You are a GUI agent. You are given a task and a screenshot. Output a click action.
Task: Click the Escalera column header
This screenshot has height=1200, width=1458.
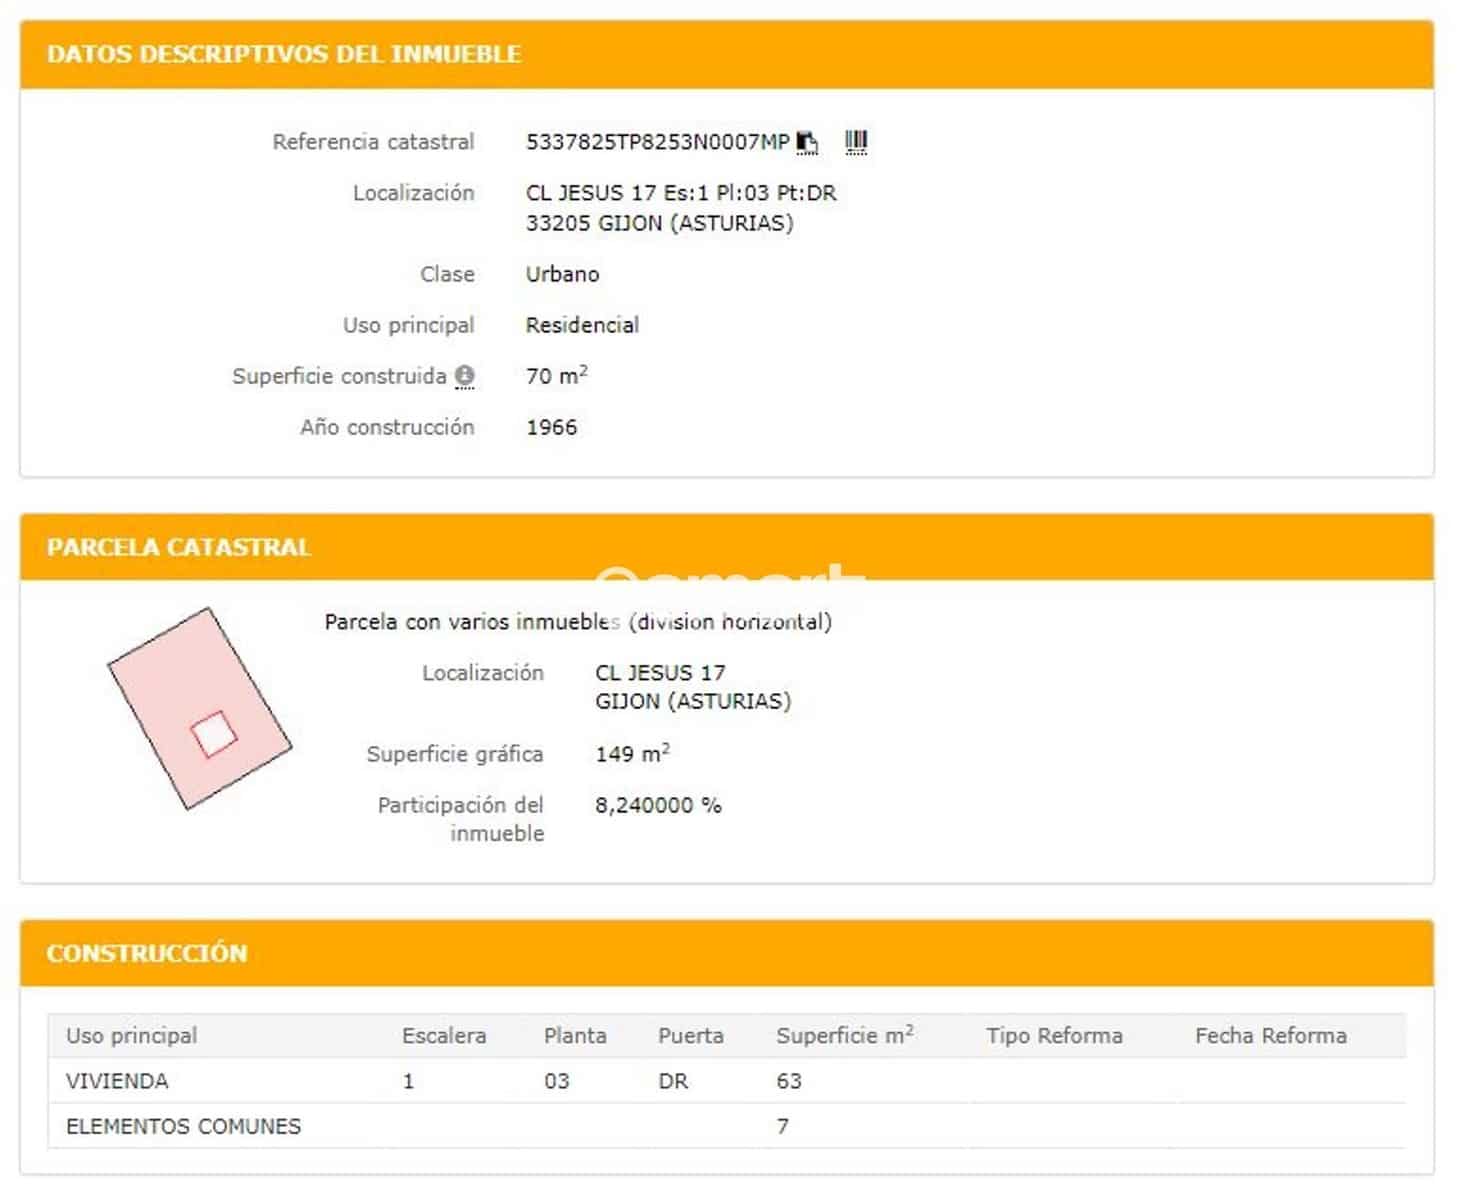tap(444, 1036)
